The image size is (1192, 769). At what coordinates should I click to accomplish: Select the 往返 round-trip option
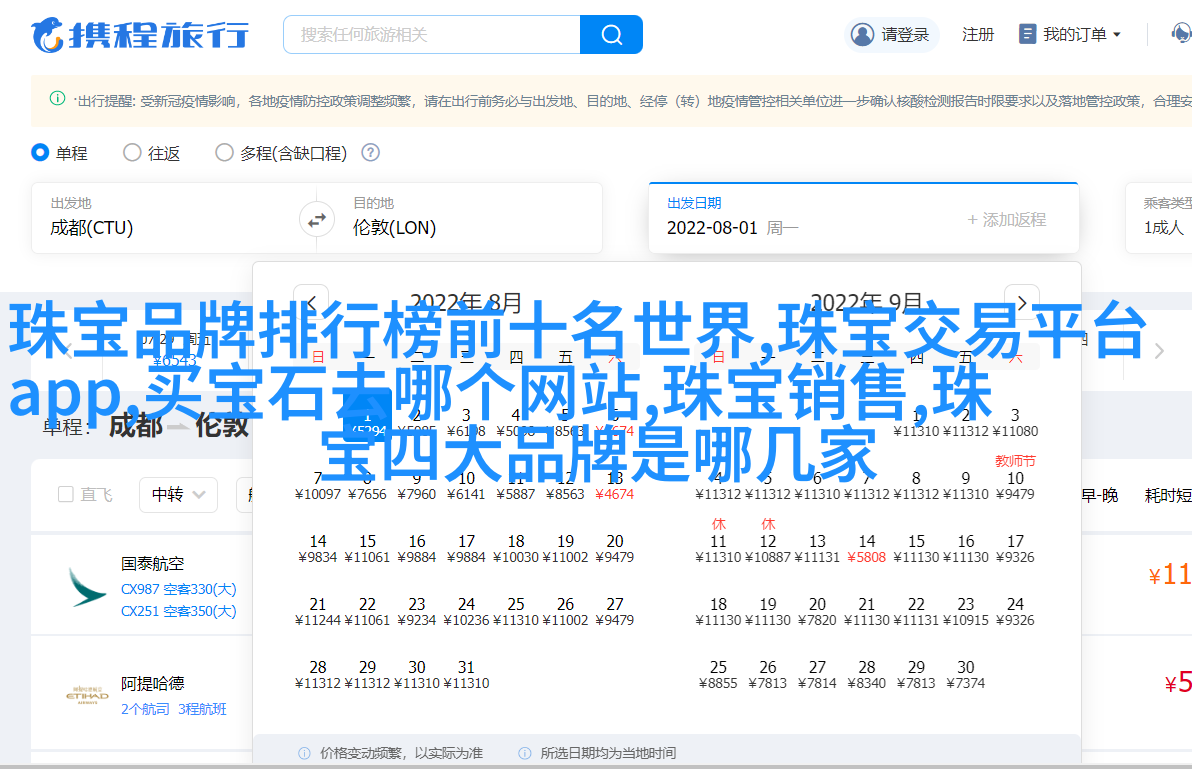tap(132, 153)
